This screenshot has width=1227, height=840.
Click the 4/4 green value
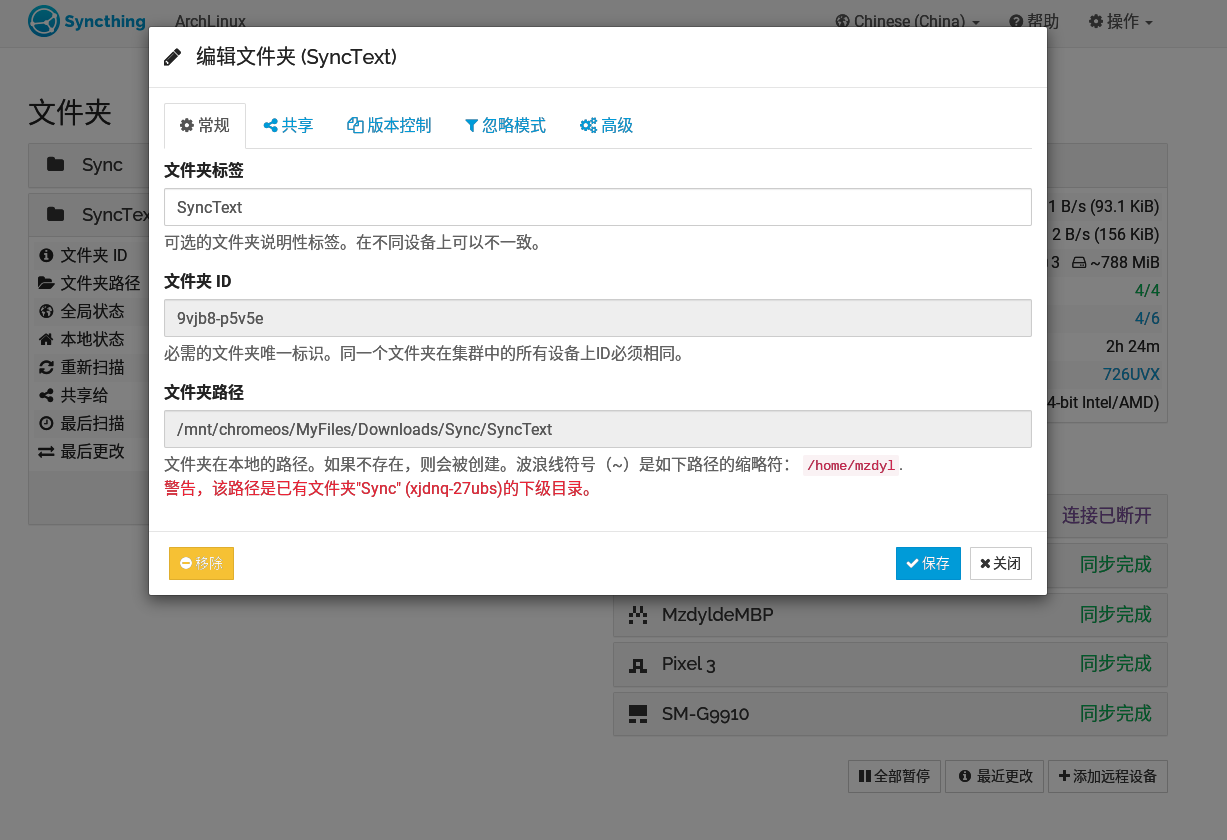(x=1147, y=290)
